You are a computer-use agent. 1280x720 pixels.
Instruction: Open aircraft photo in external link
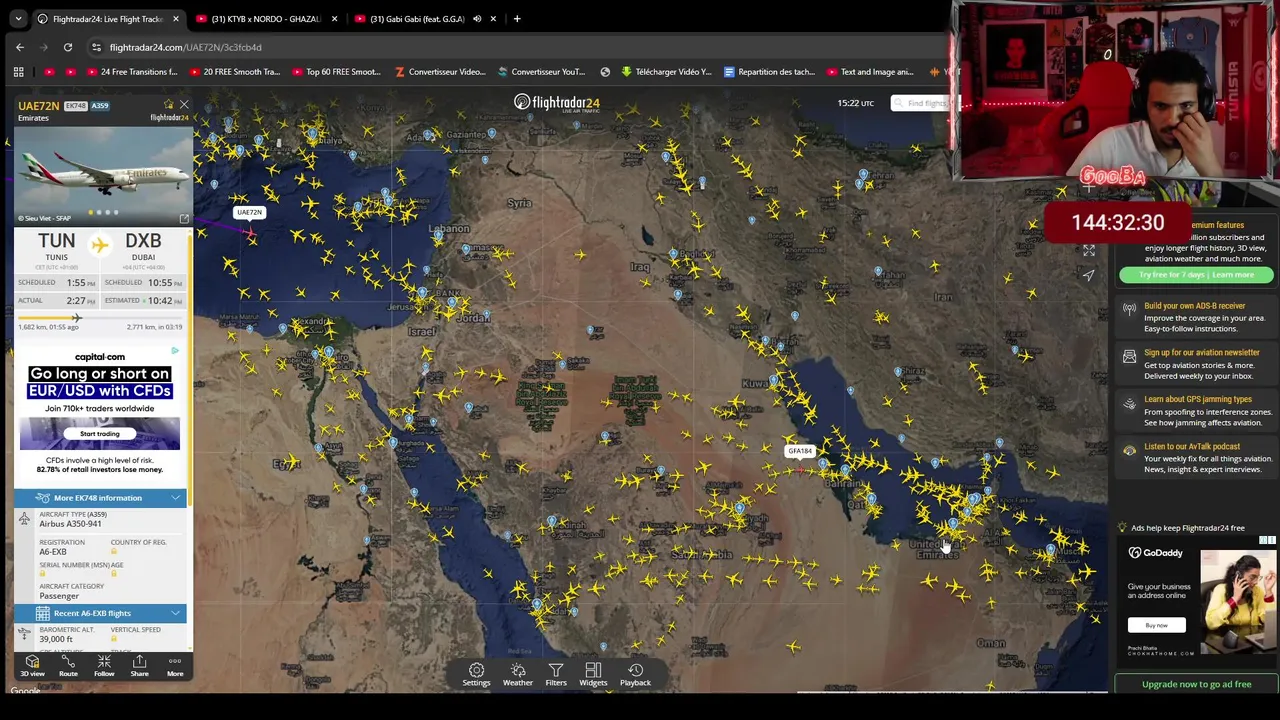[184, 218]
